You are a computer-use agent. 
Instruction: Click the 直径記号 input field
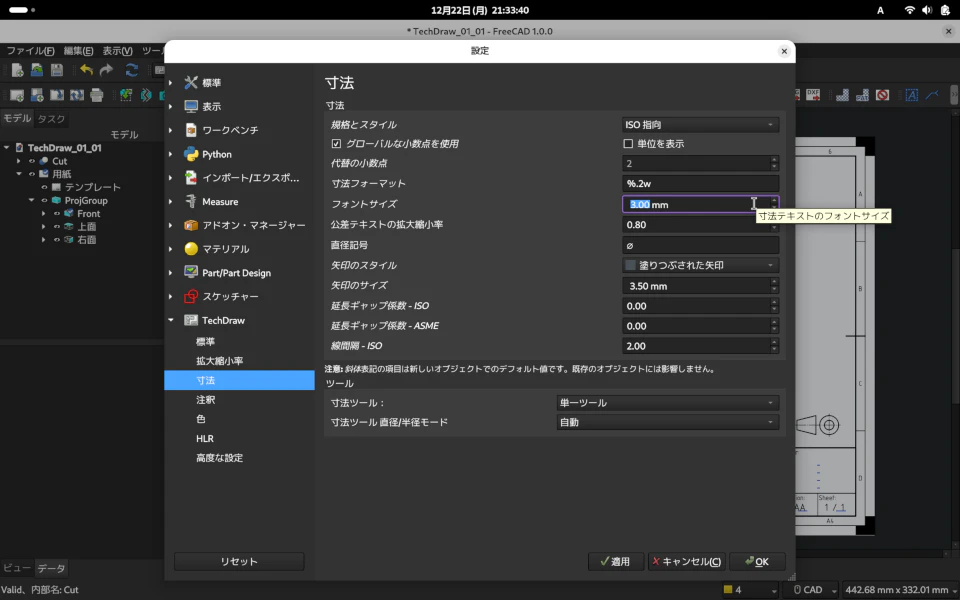coord(700,246)
